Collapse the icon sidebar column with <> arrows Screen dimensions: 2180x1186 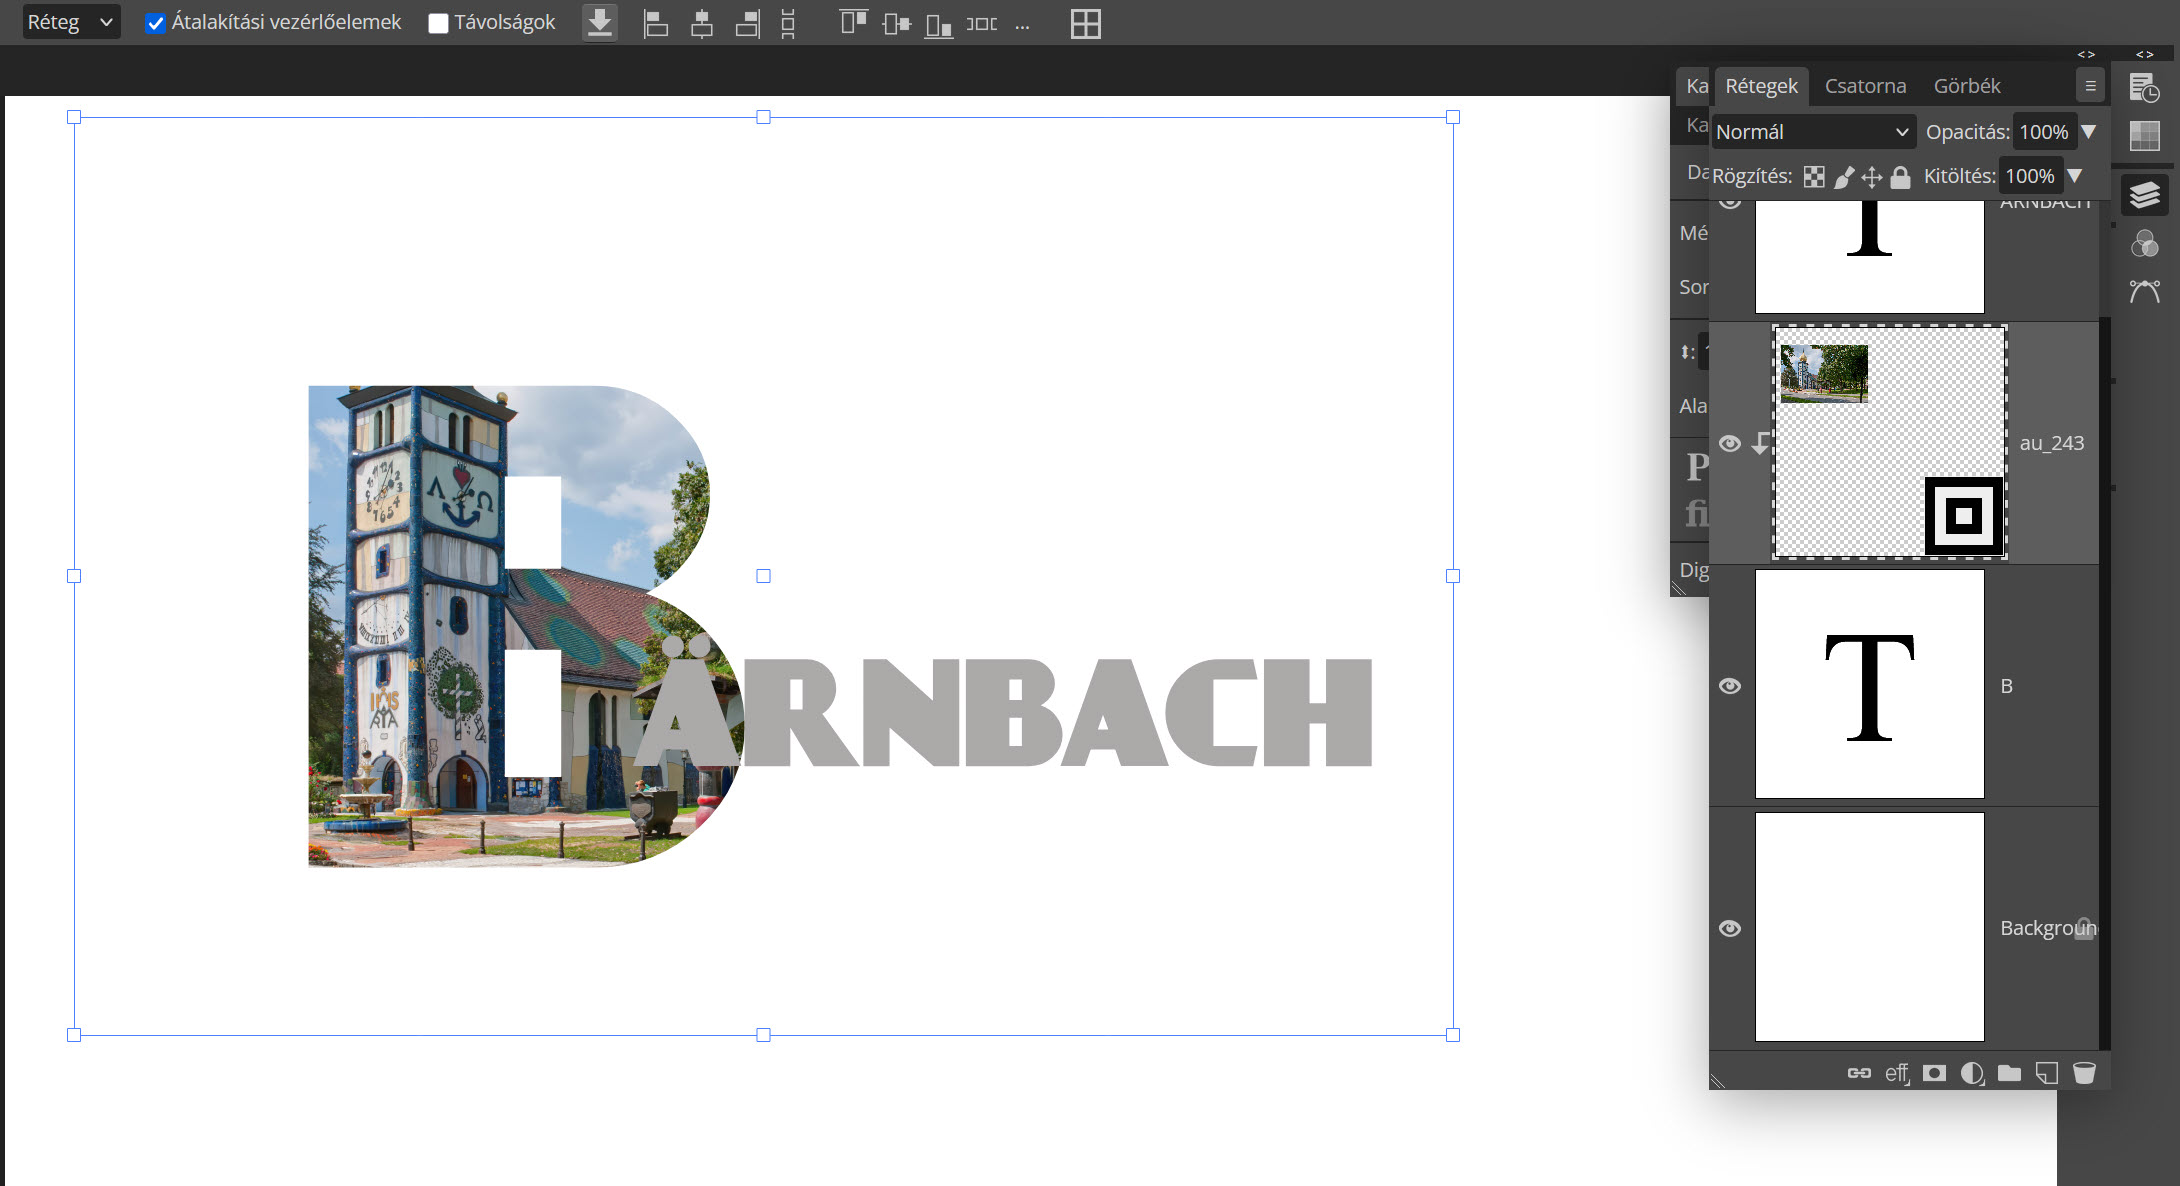point(2145,55)
